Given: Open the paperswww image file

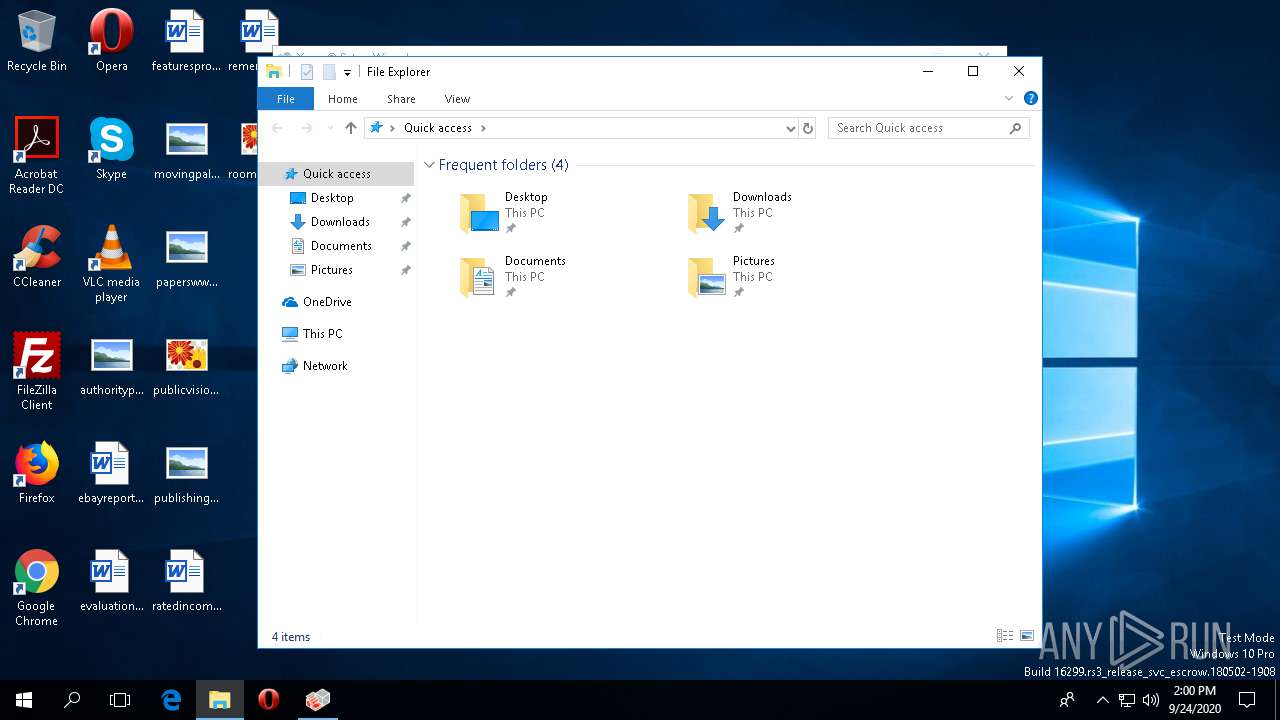Looking at the screenshot, I should point(186,258).
